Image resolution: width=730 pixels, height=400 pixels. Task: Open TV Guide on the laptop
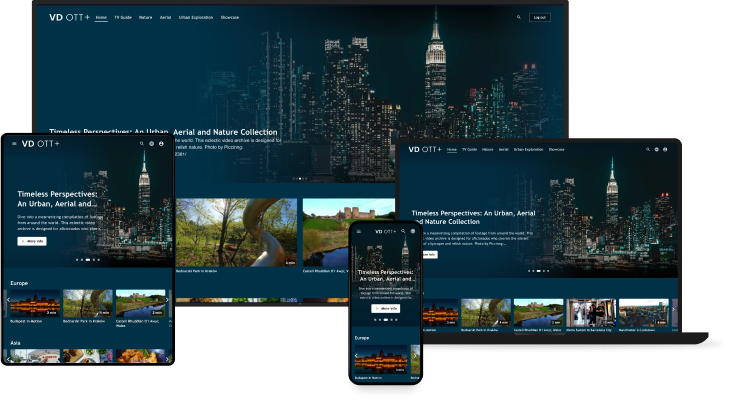469,149
